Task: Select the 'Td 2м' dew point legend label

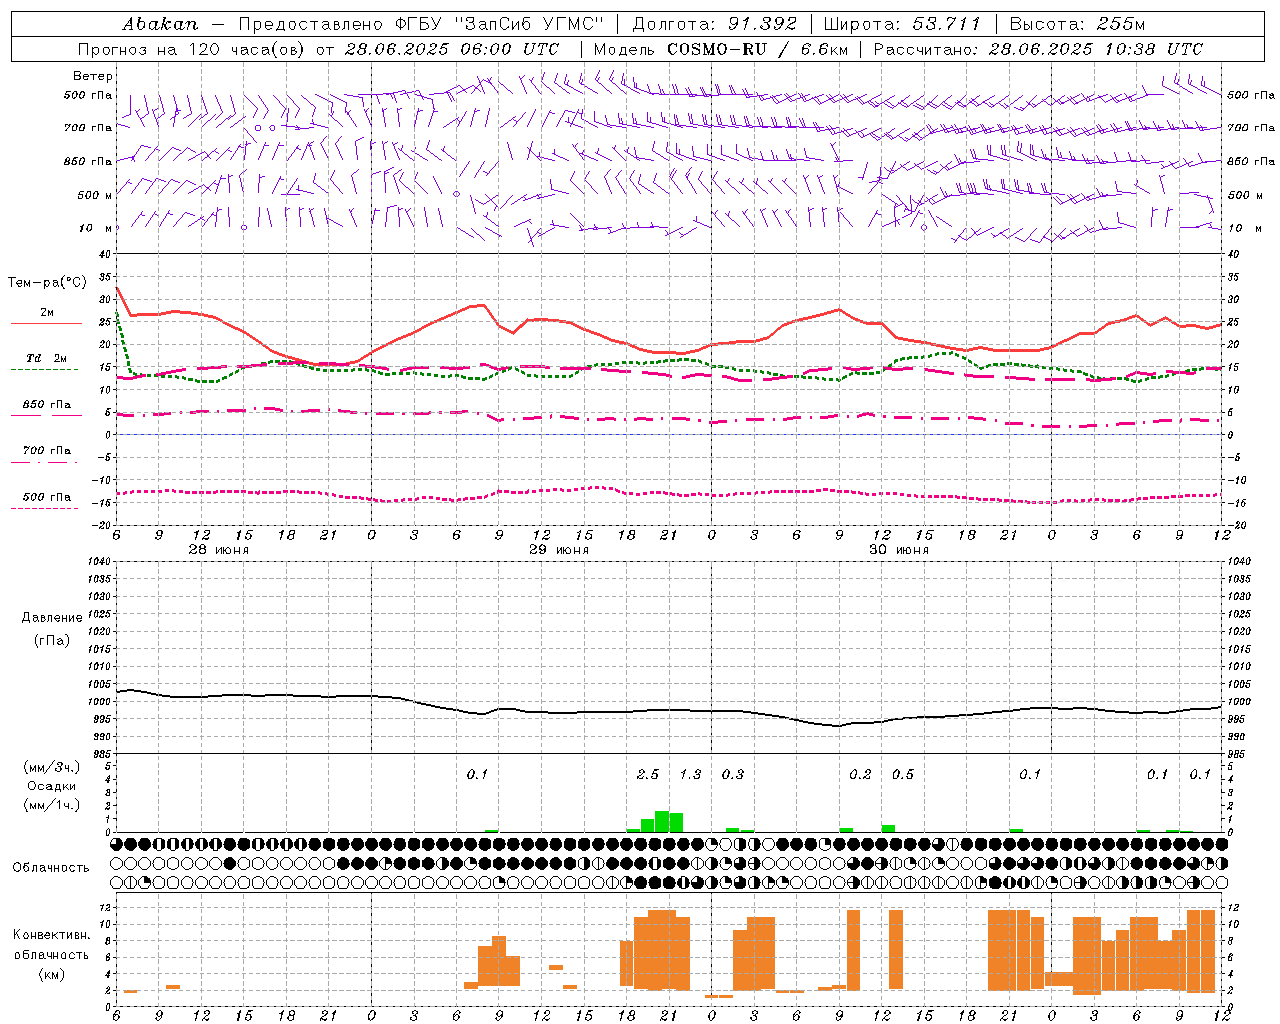Action: point(47,358)
